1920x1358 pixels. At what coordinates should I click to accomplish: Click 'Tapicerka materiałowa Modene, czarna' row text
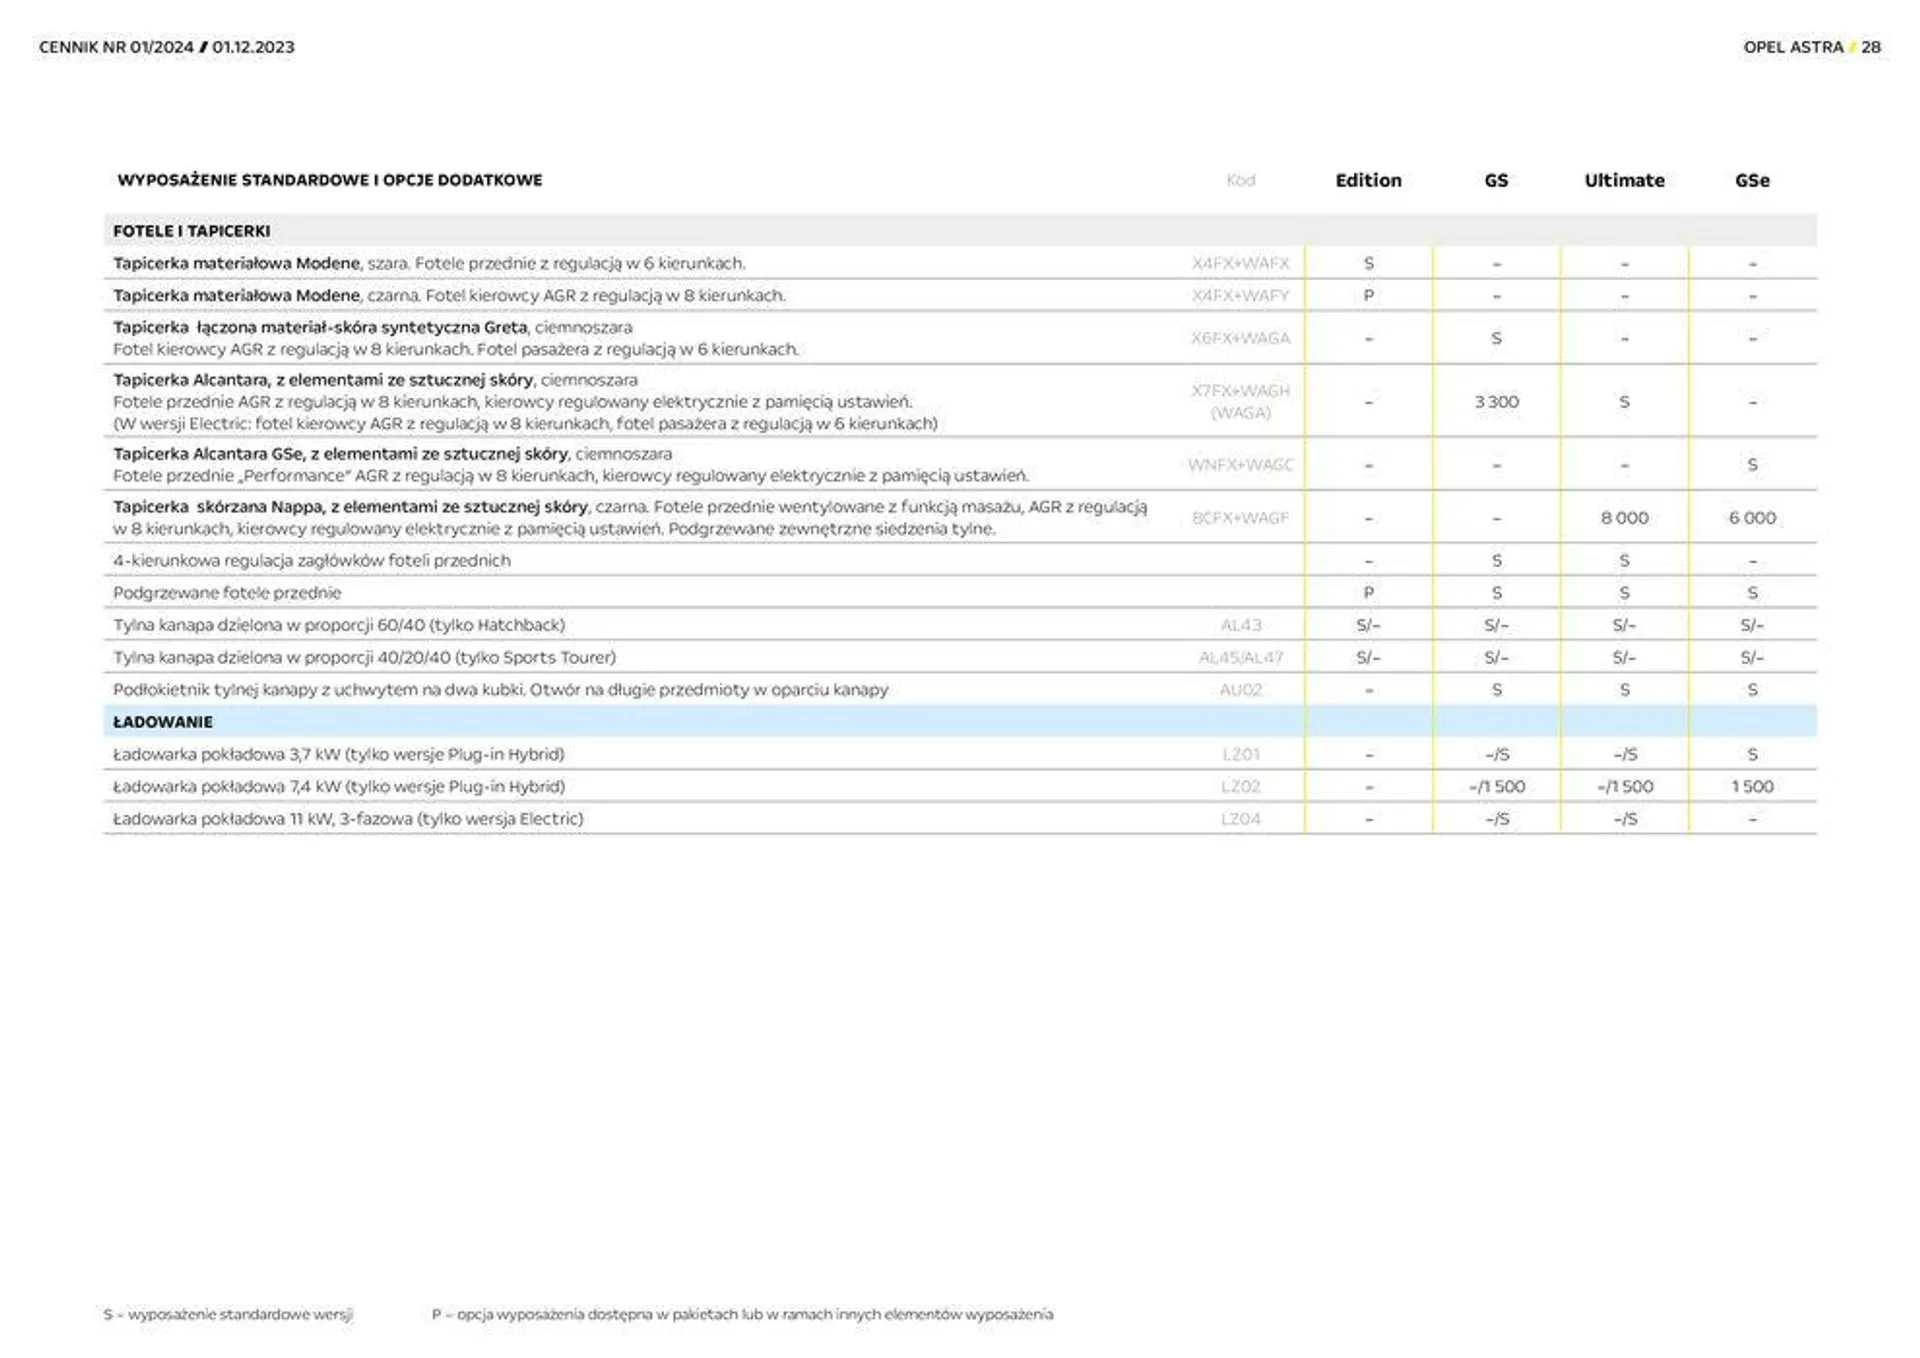click(x=449, y=296)
